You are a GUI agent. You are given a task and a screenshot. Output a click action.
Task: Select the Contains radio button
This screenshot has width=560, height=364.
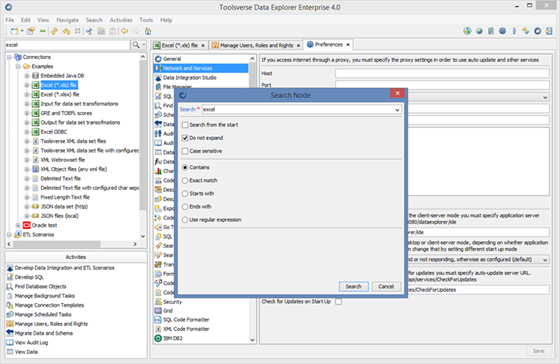click(x=185, y=167)
